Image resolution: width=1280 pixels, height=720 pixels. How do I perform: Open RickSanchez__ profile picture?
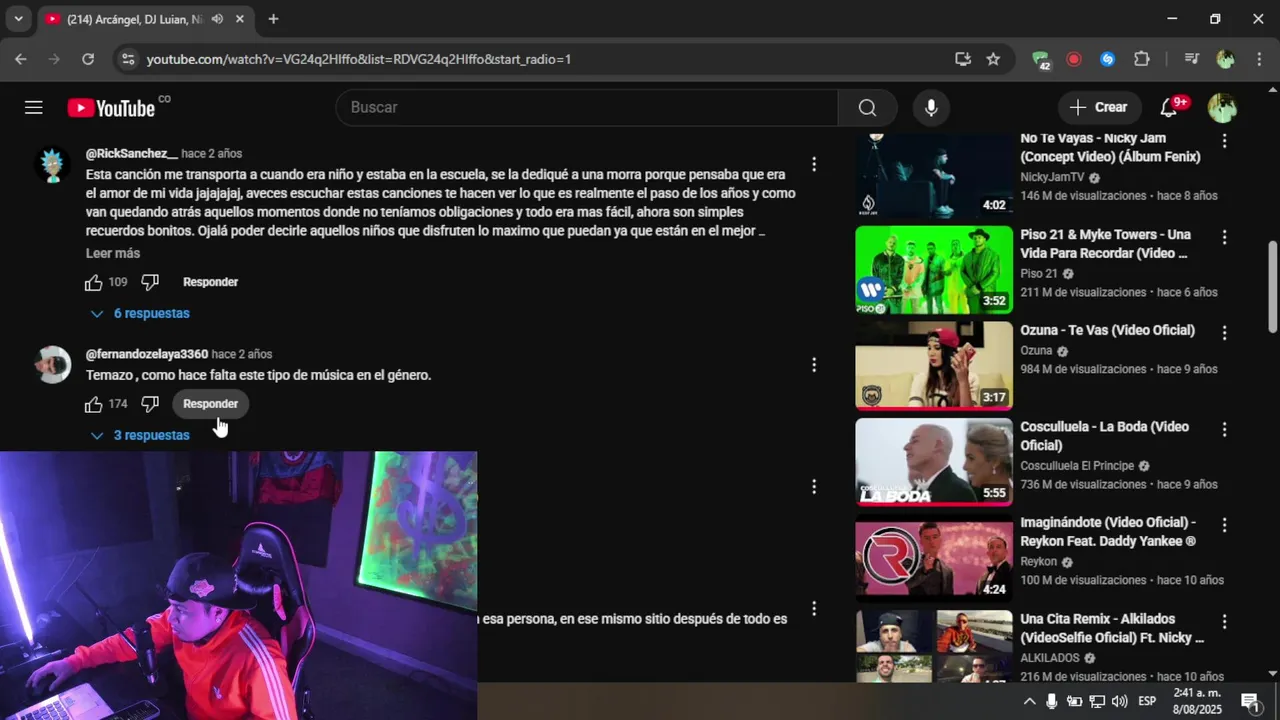[x=52, y=164]
